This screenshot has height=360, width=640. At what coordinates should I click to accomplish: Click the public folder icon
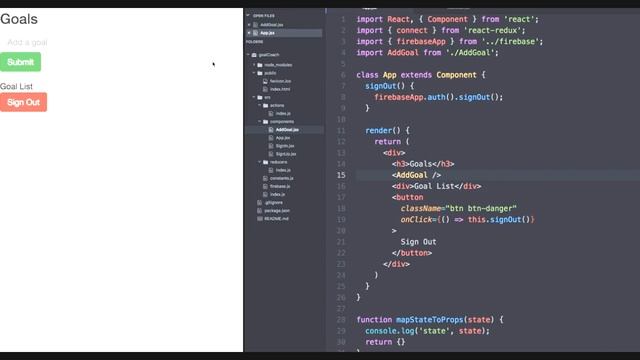tap(260, 73)
